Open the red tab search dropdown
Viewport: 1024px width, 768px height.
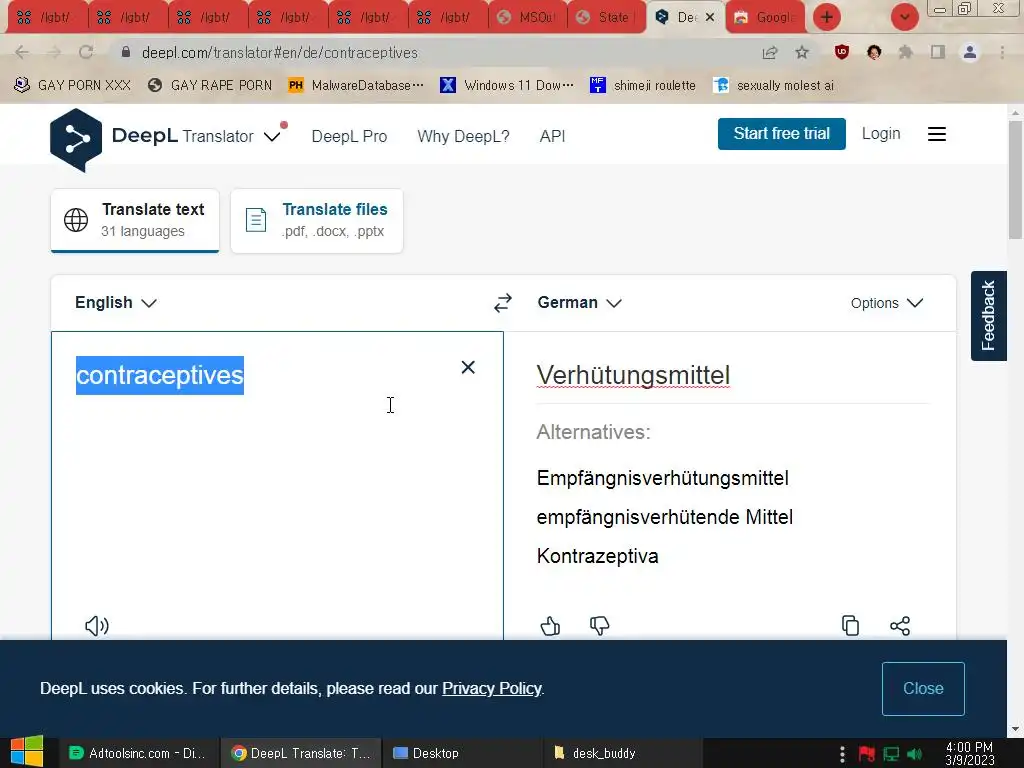904,17
